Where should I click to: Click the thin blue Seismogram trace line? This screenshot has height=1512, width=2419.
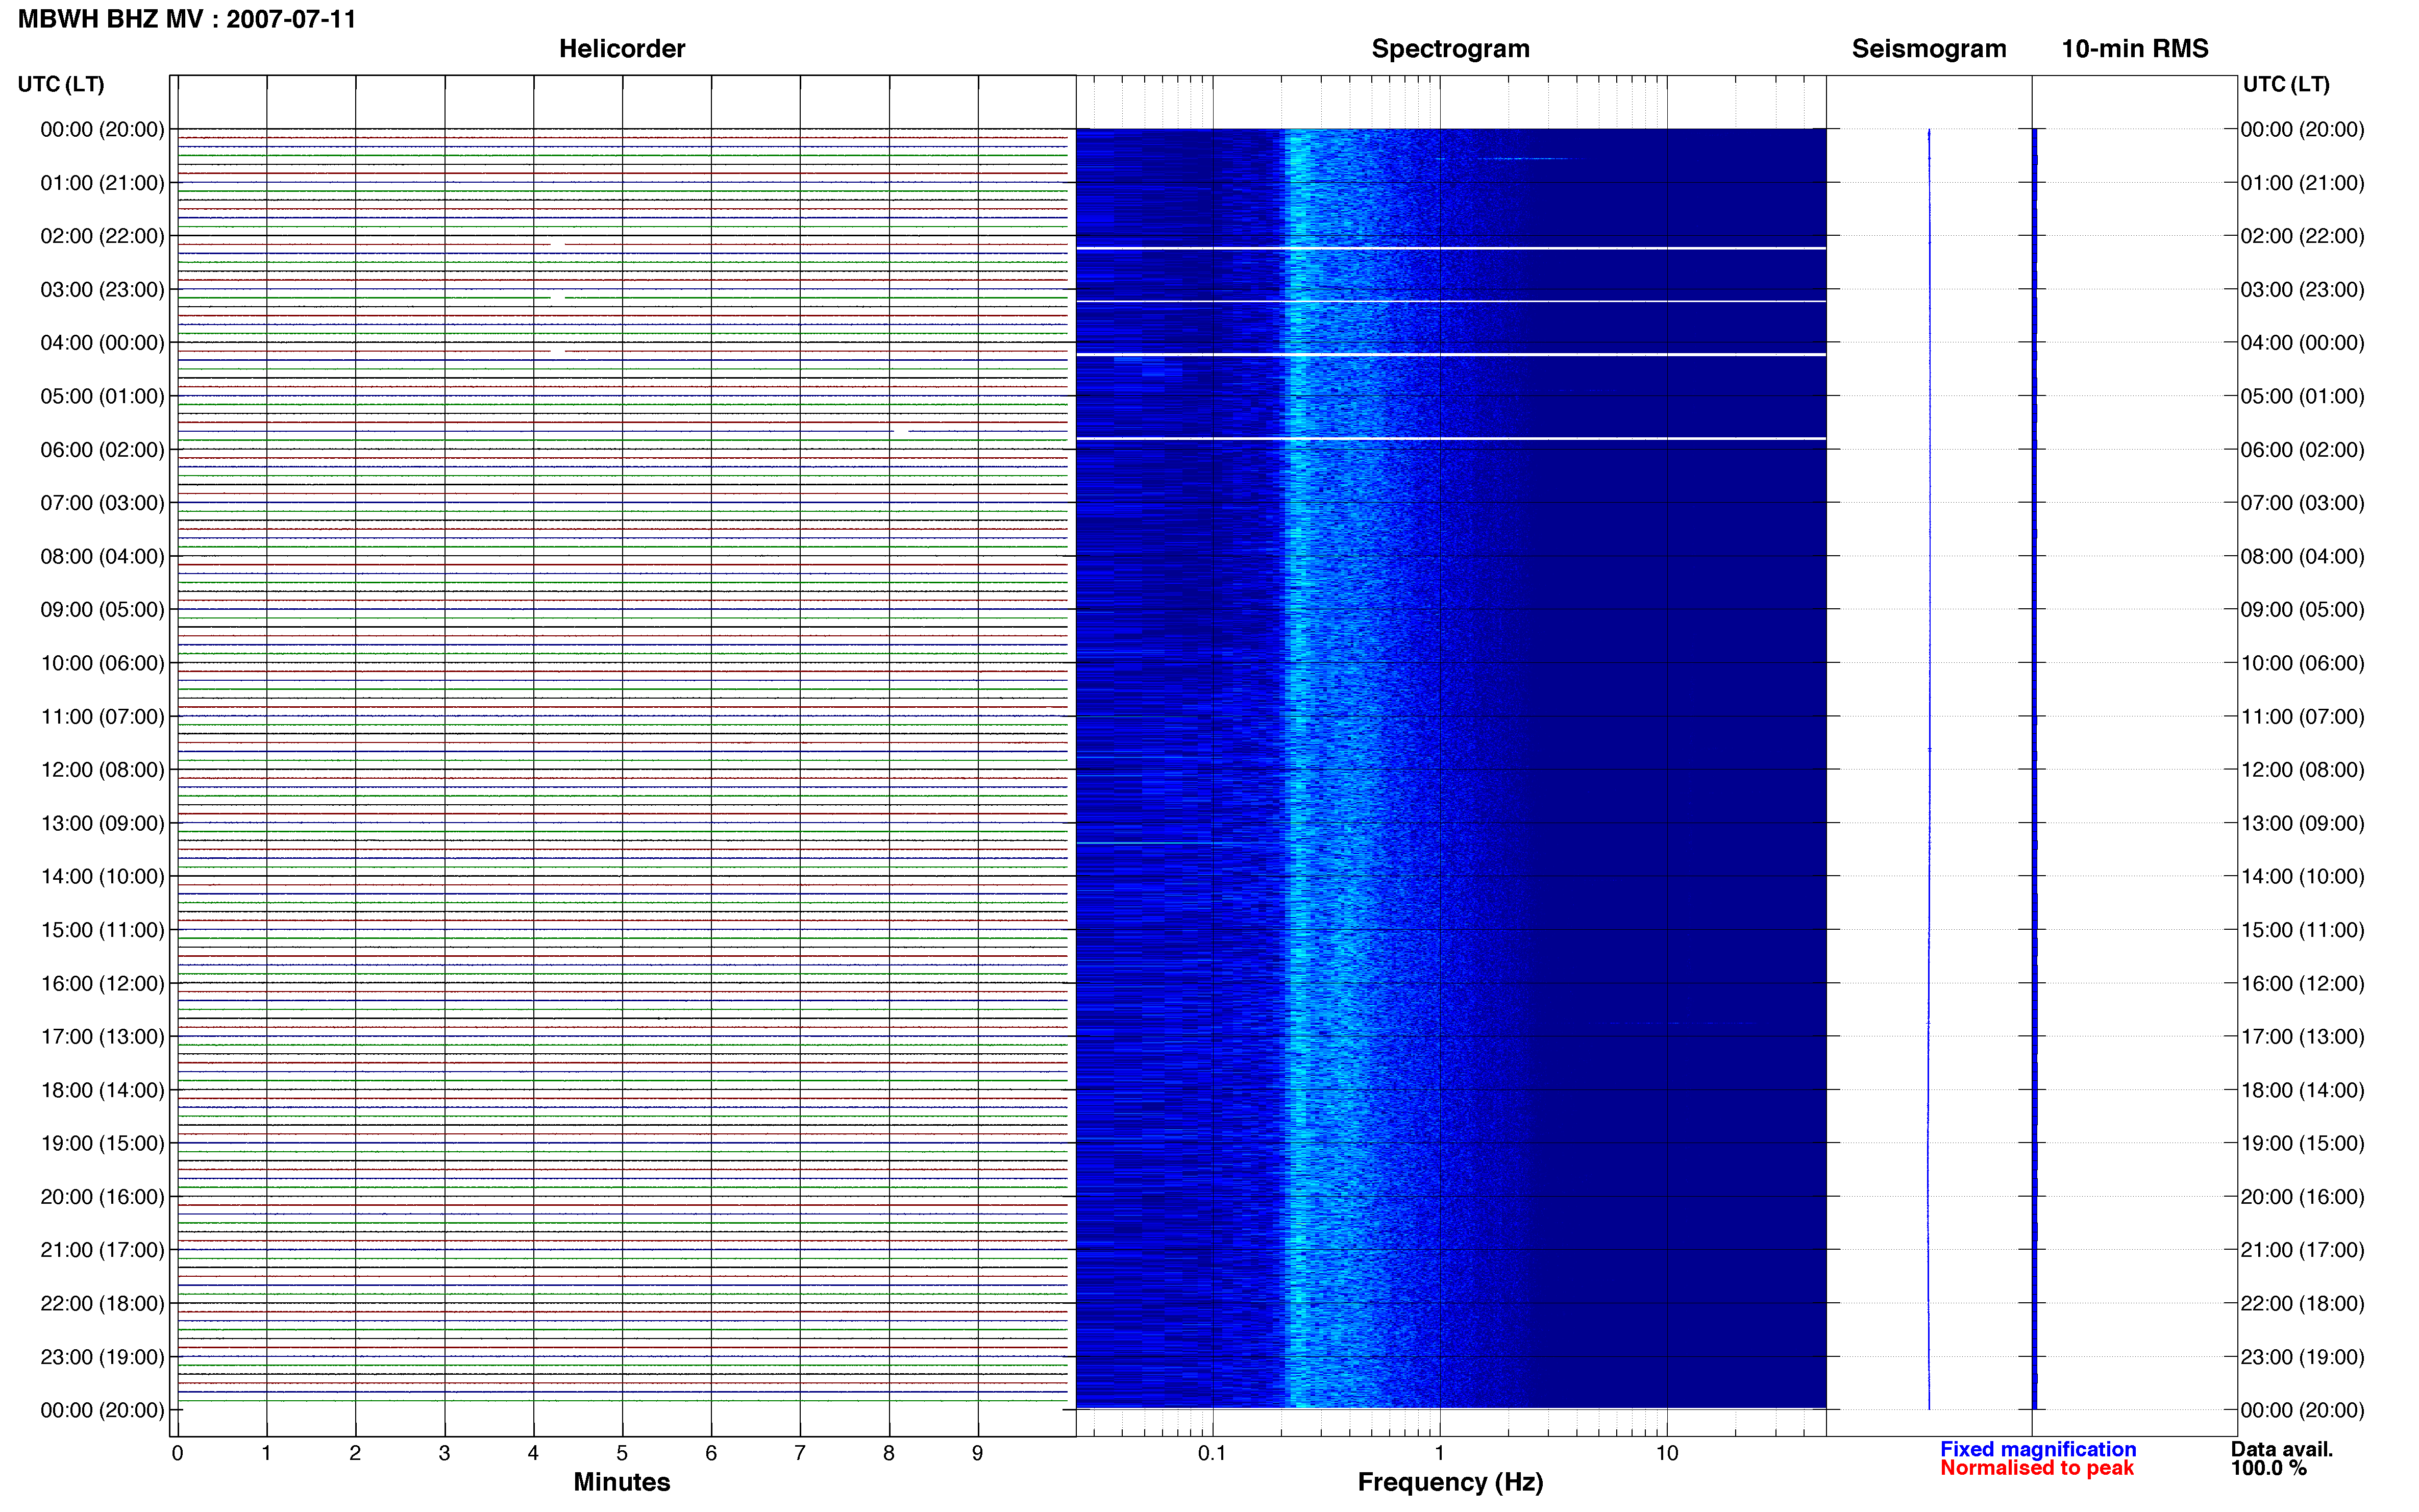[x=1929, y=769]
